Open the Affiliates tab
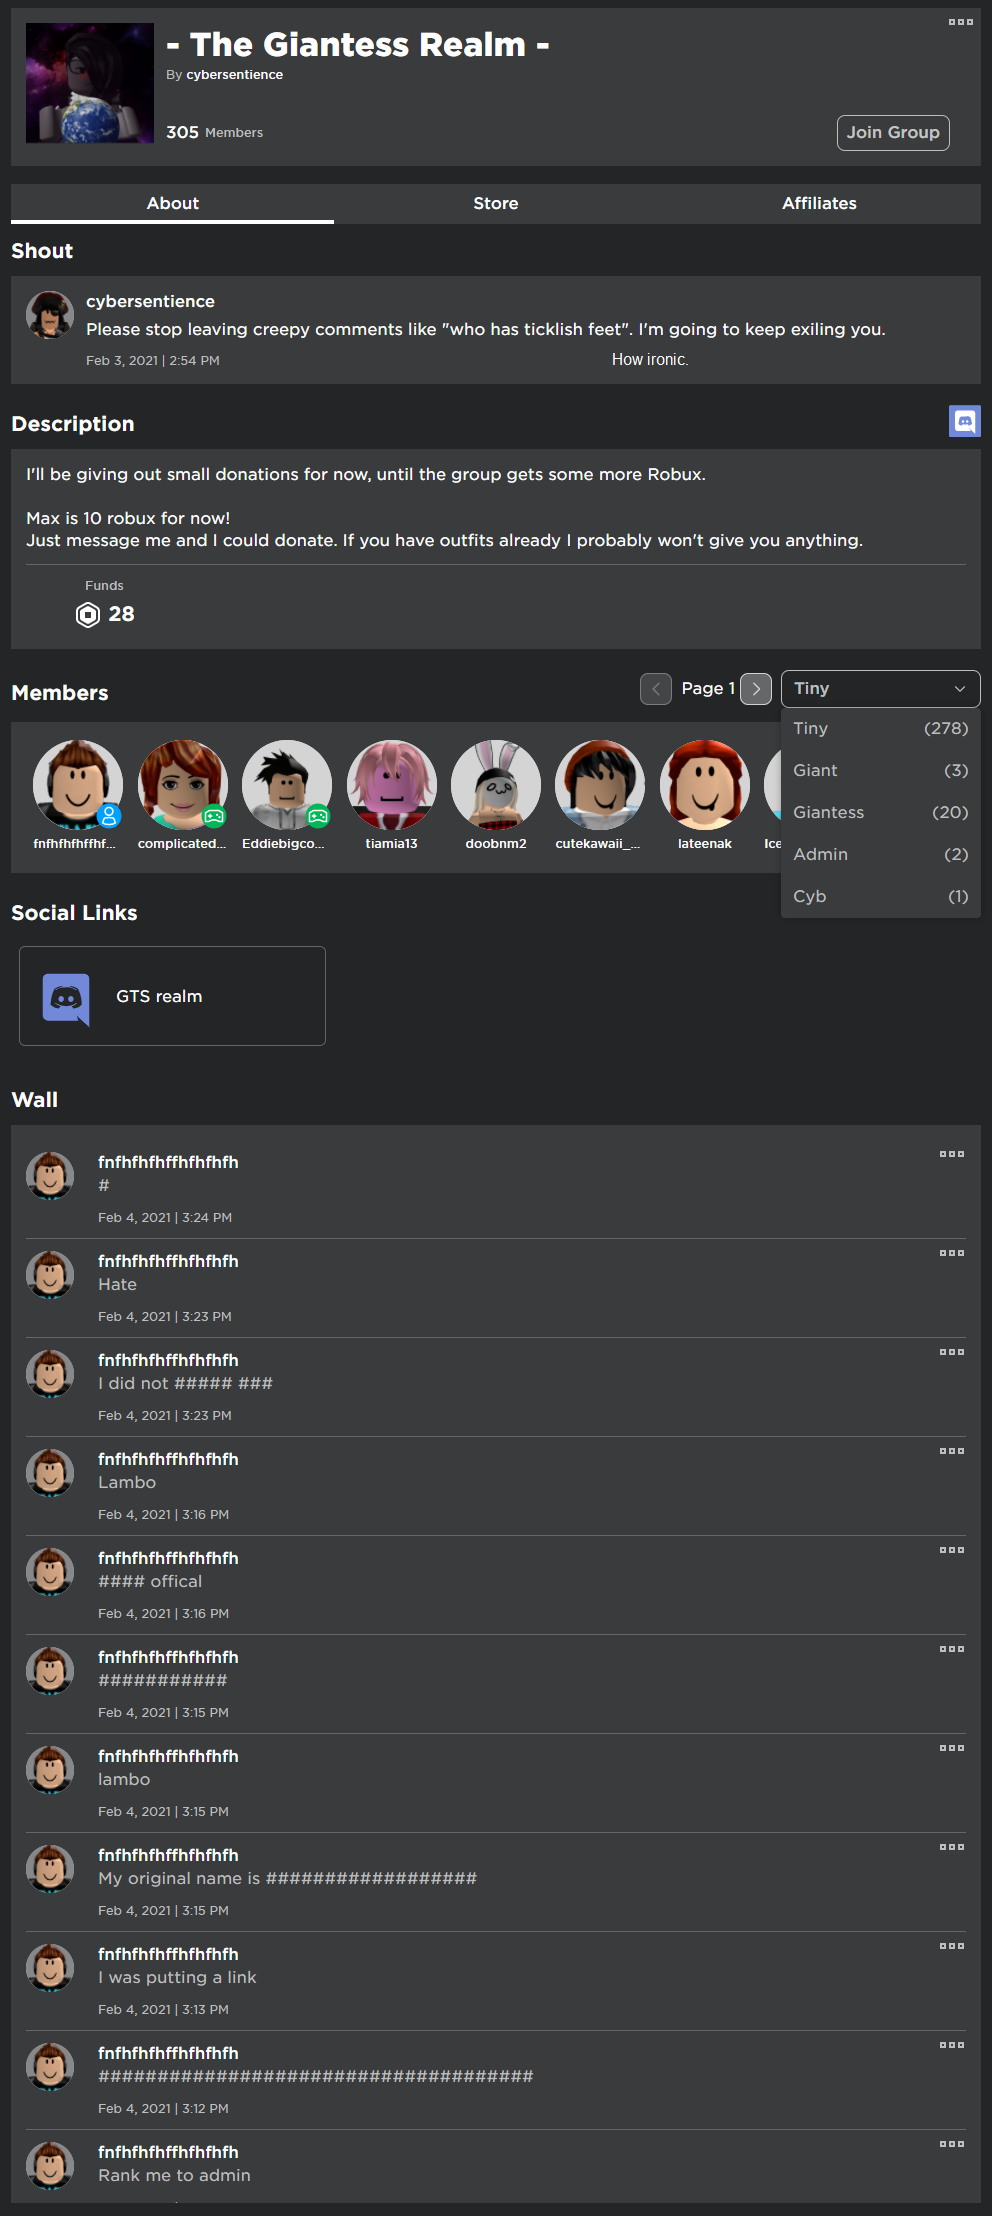The image size is (992, 2216). pos(819,204)
